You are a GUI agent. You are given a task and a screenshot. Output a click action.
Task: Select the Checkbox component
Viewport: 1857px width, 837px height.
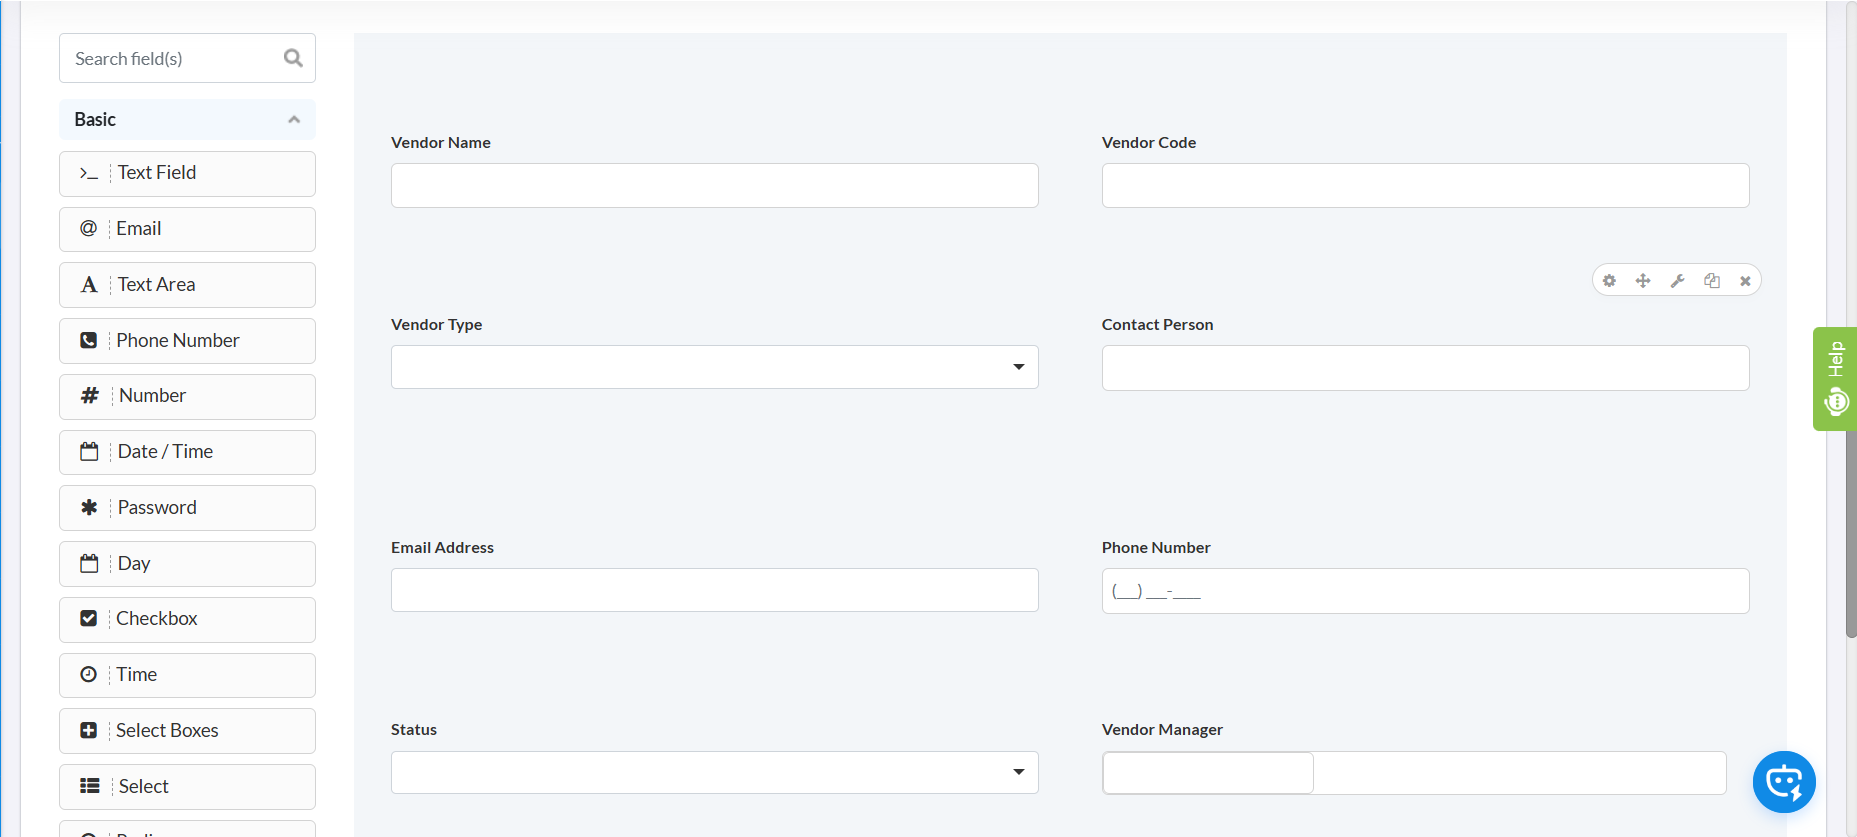187,619
